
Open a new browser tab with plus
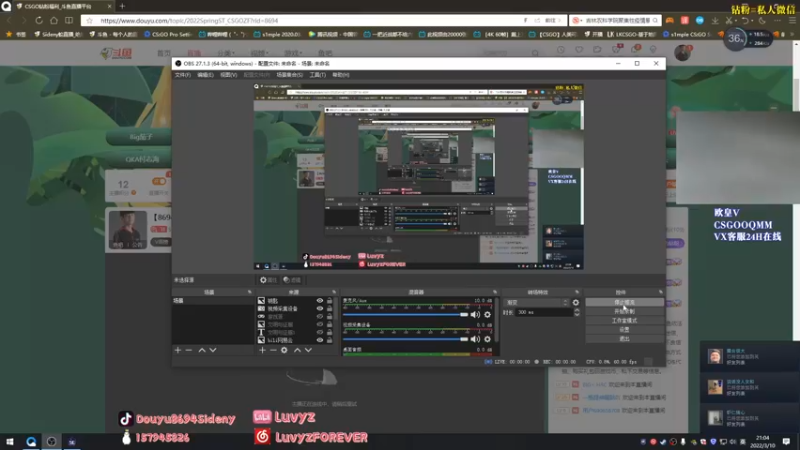click(x=122, y=6)
